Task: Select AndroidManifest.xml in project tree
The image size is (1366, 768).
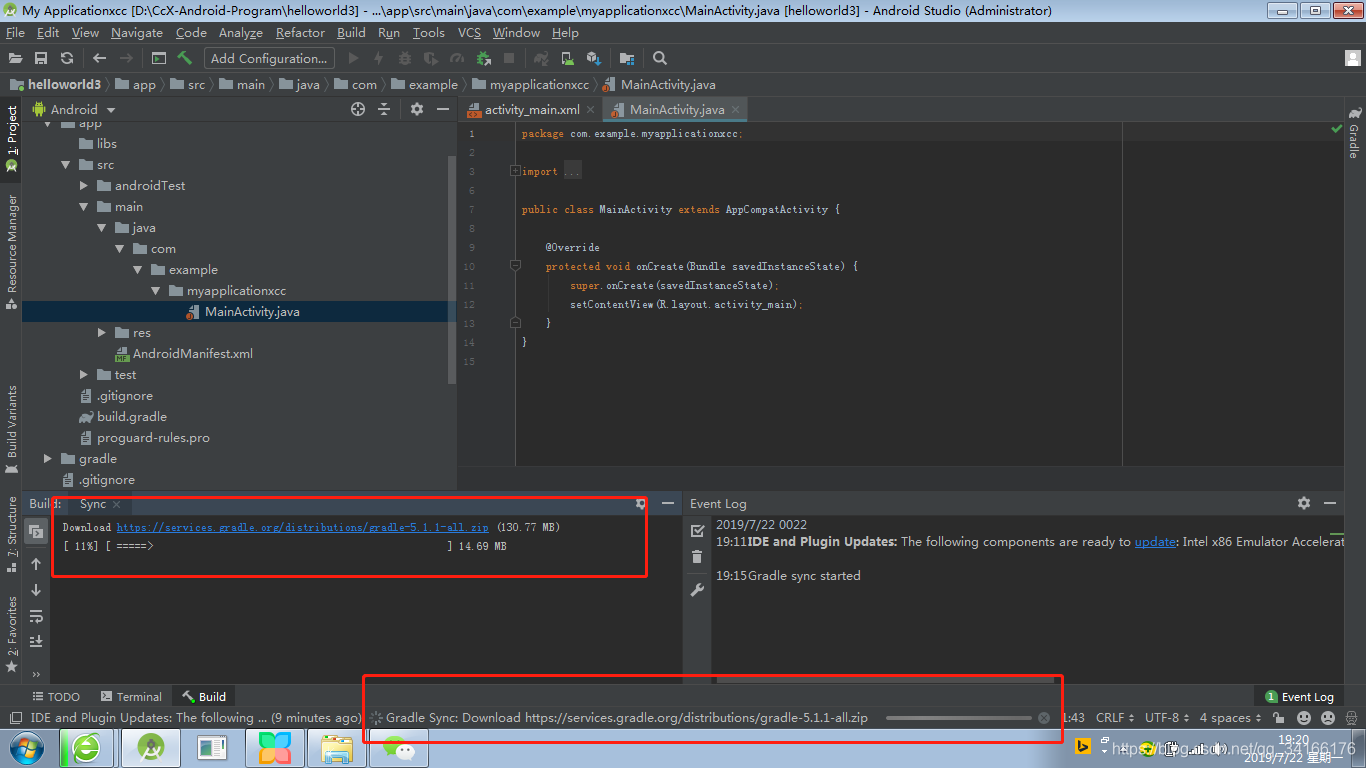Action: tap(192, 354)
